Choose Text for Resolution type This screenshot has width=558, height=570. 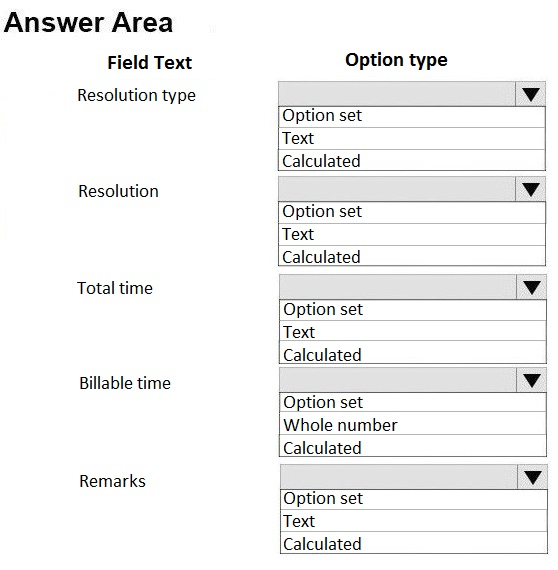click(412, 139)
